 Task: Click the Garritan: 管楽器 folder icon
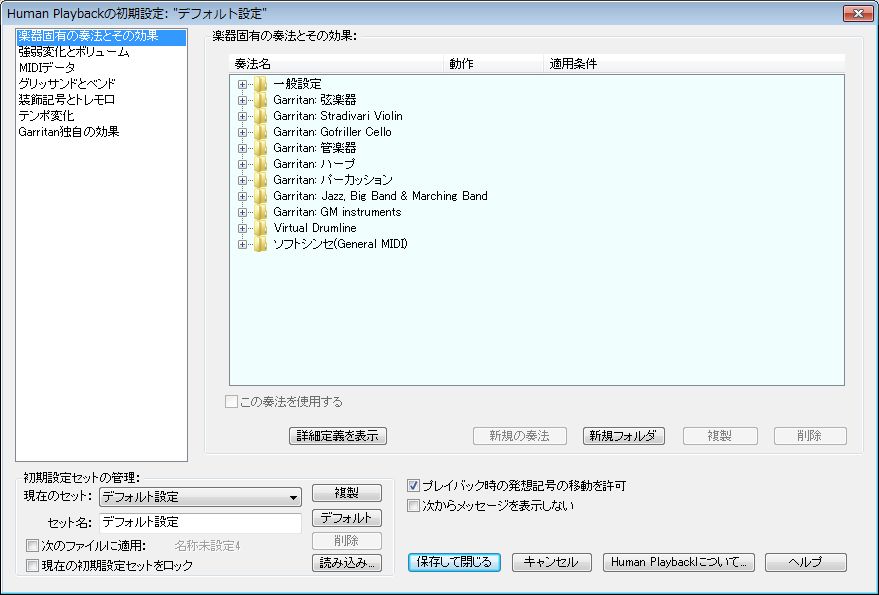260,148
